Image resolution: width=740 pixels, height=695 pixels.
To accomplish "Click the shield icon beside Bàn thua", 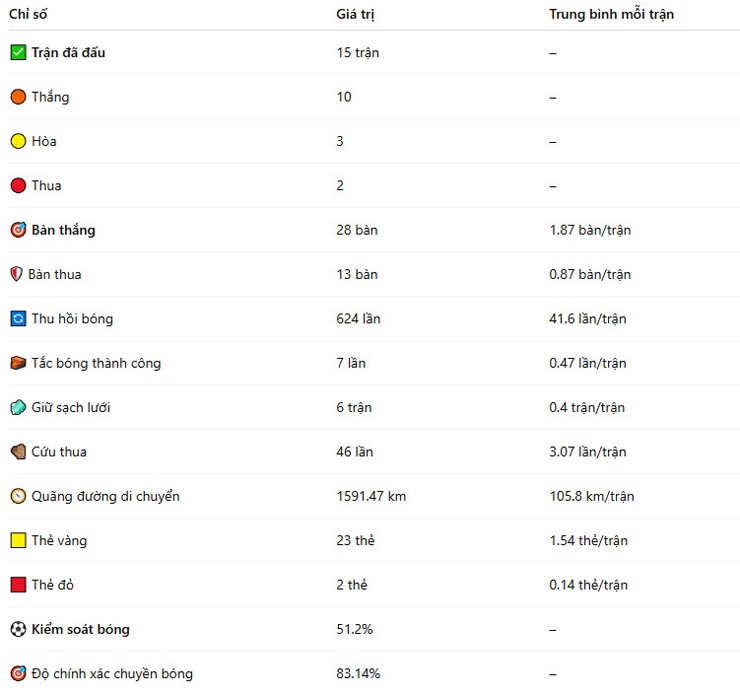I will click(x=16, y=274).
